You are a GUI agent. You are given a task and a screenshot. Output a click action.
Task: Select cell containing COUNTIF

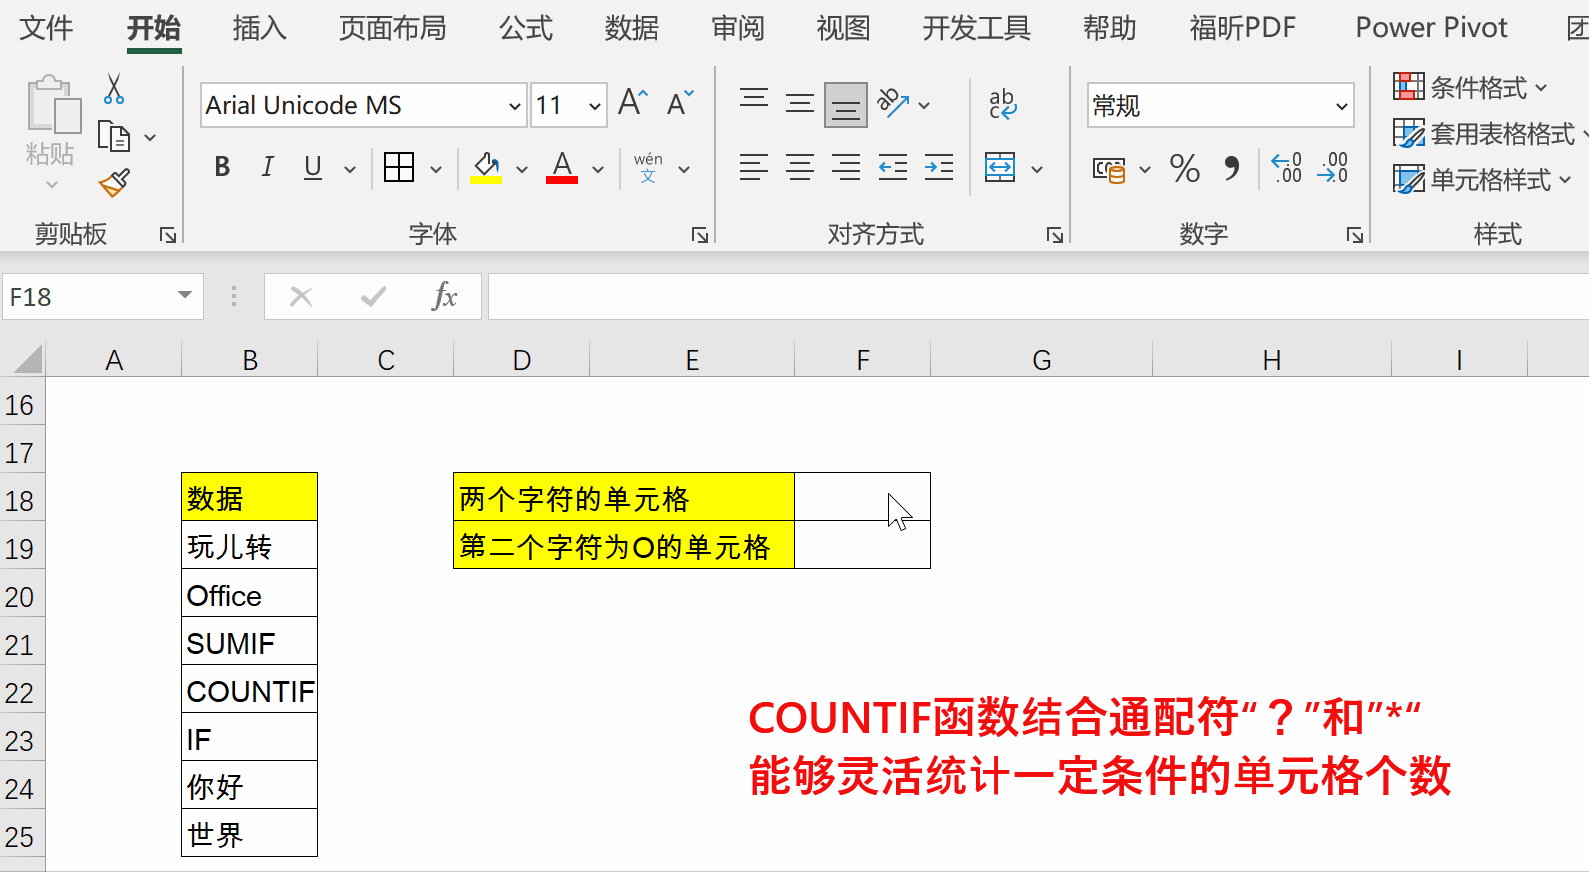click(250, 691)
